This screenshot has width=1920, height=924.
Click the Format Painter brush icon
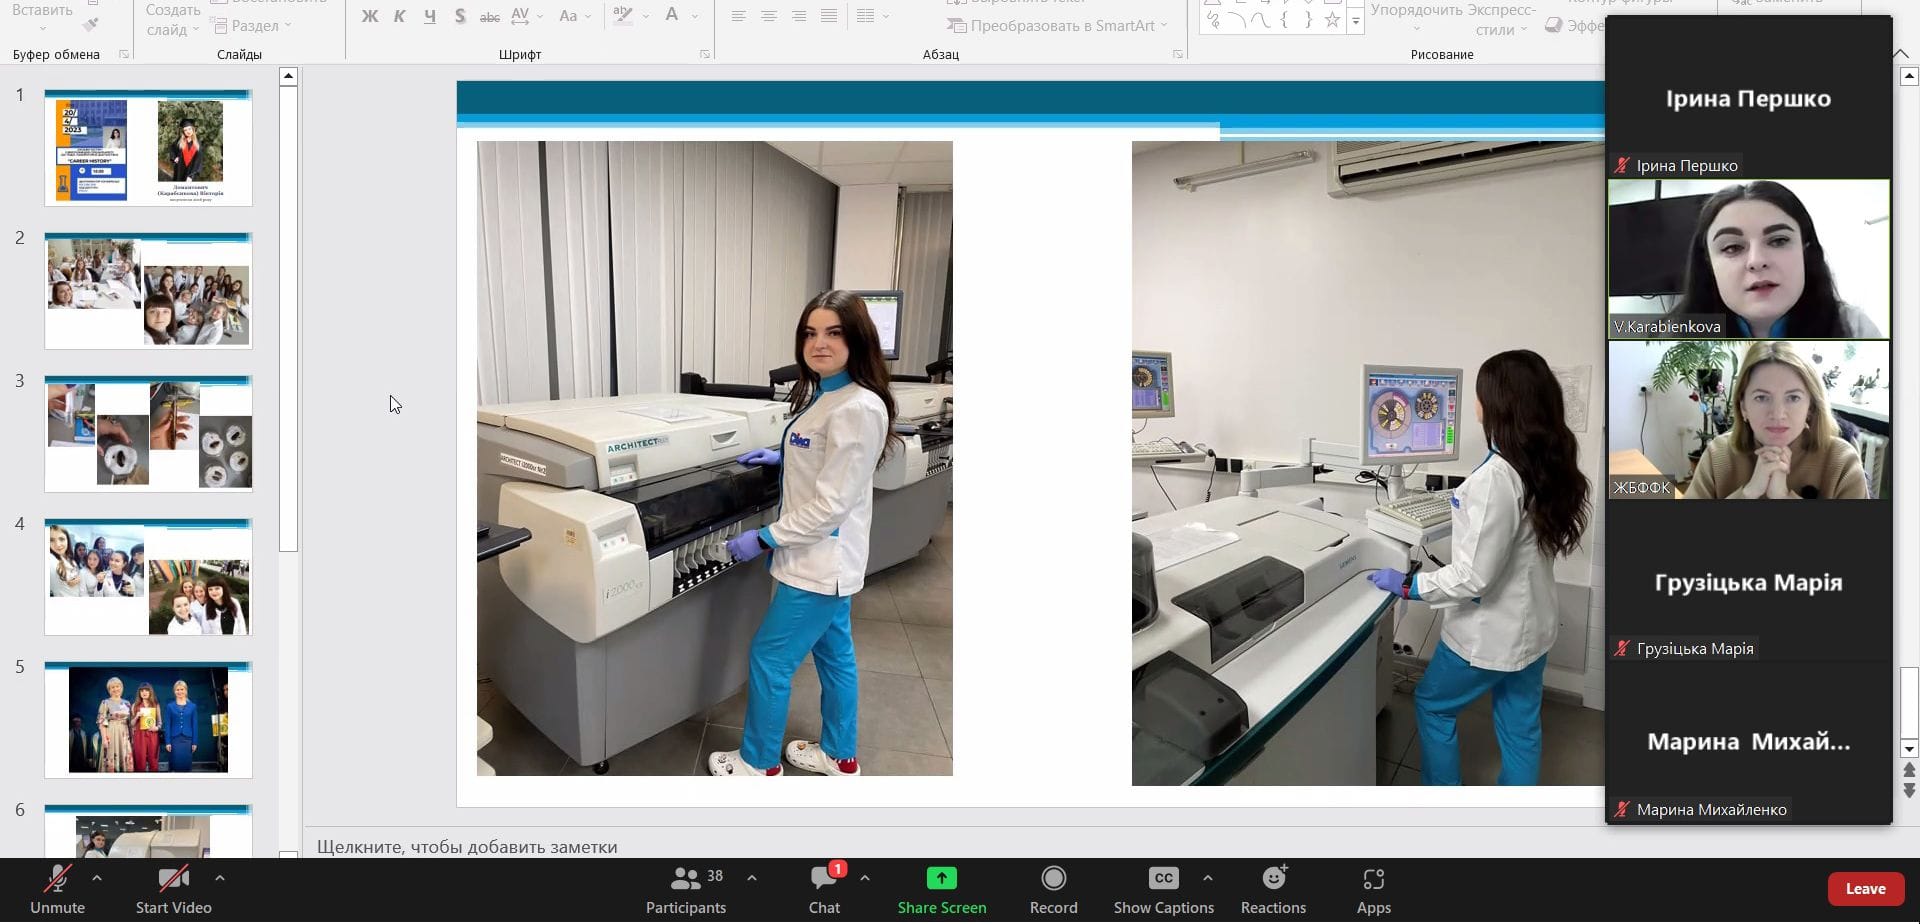[x=91, y=24]
